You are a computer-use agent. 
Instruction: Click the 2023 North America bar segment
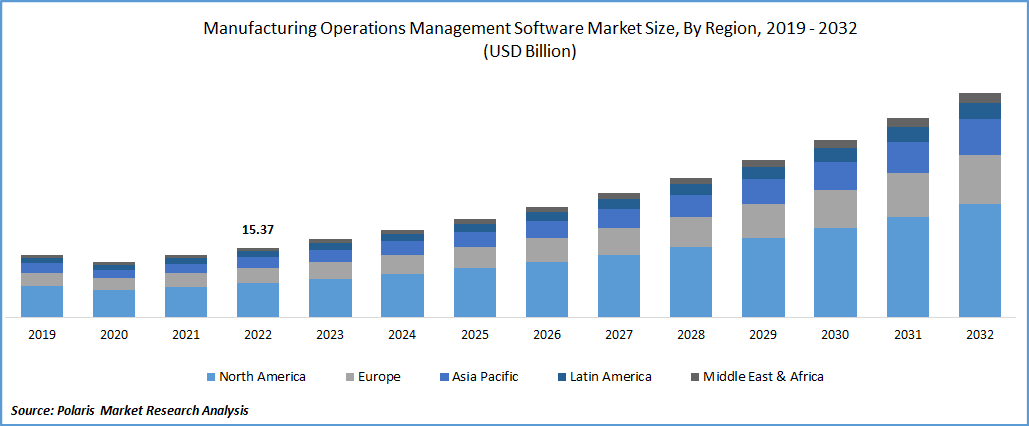330,298
